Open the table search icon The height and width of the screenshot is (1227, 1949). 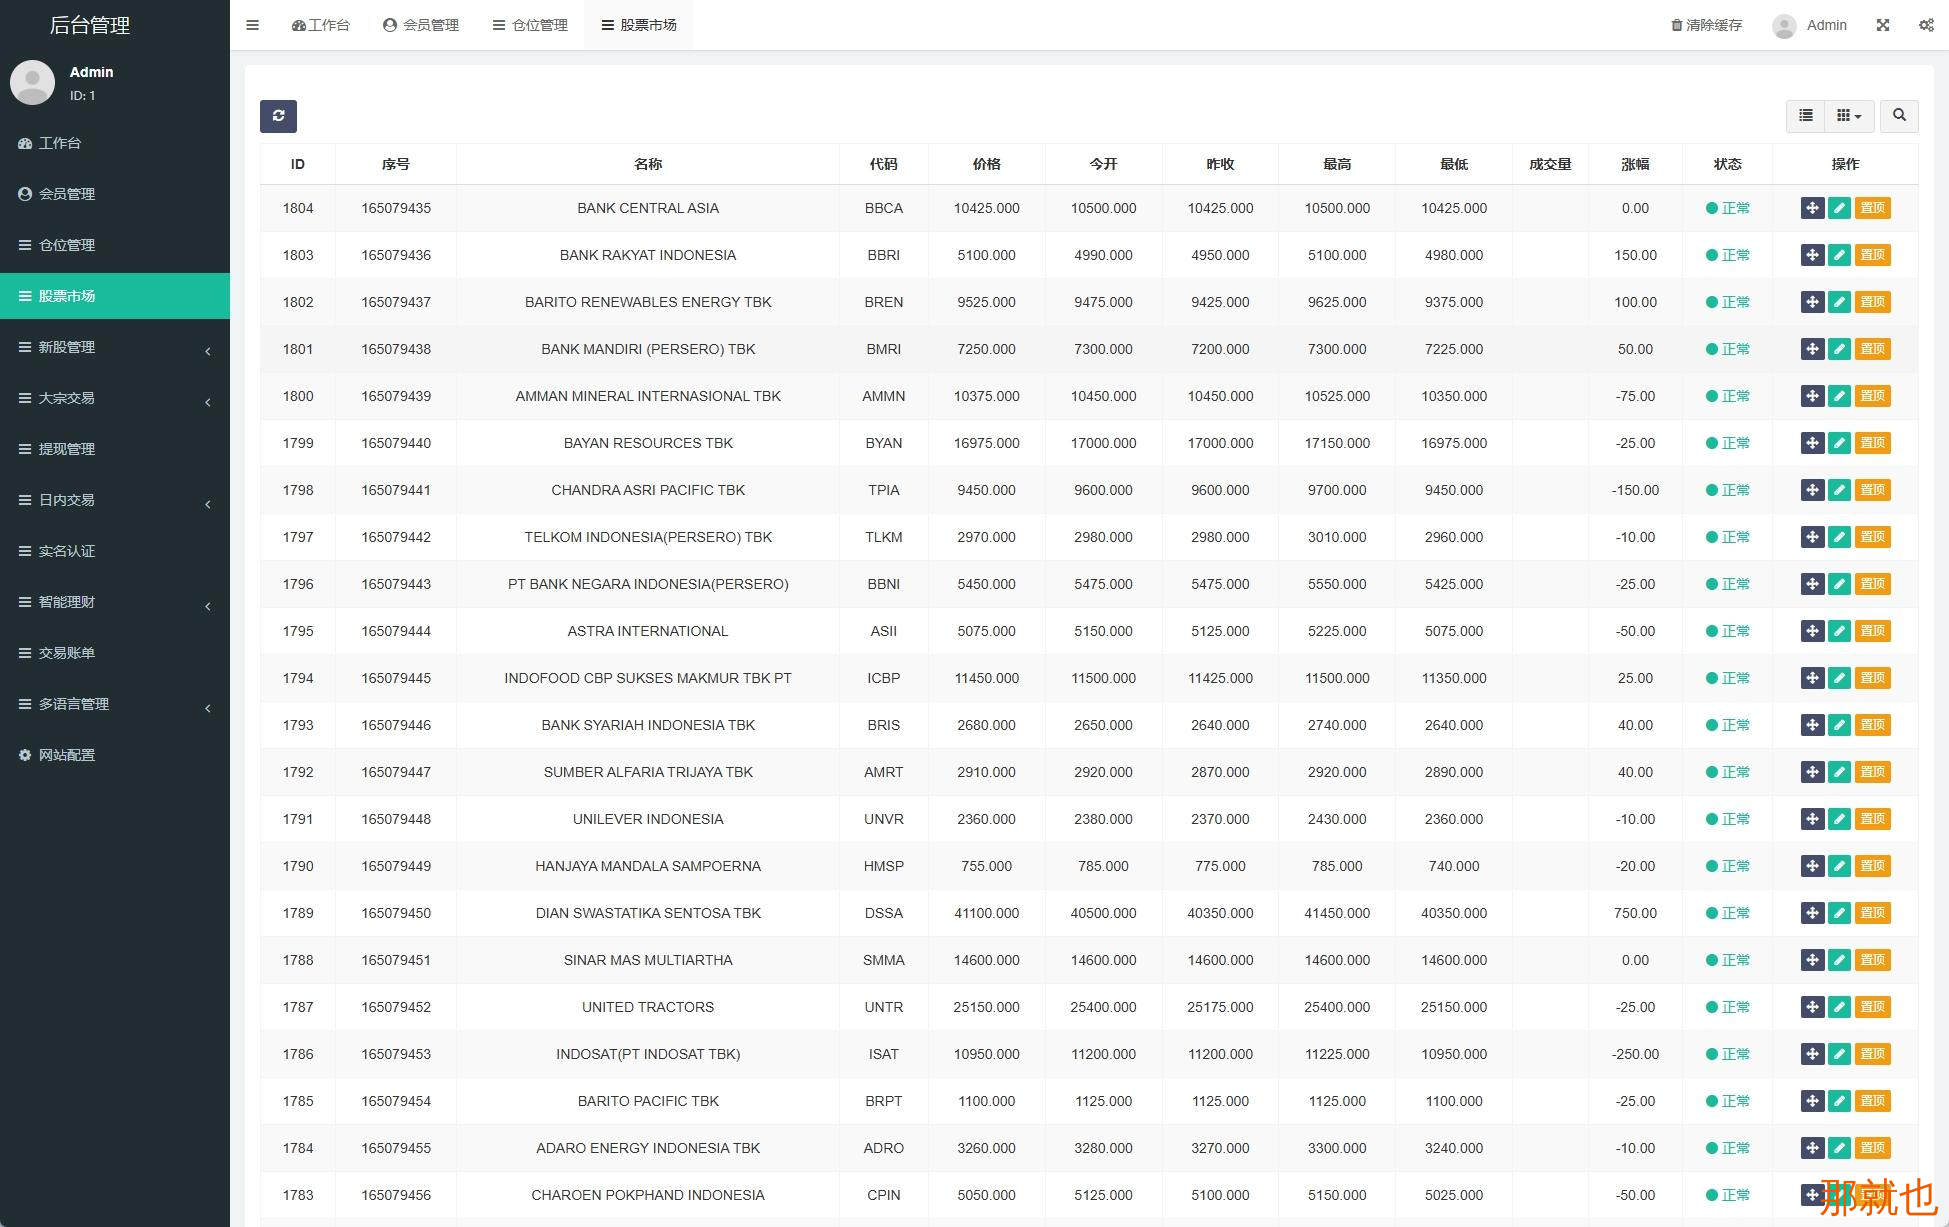click(x=1899, y=116)
